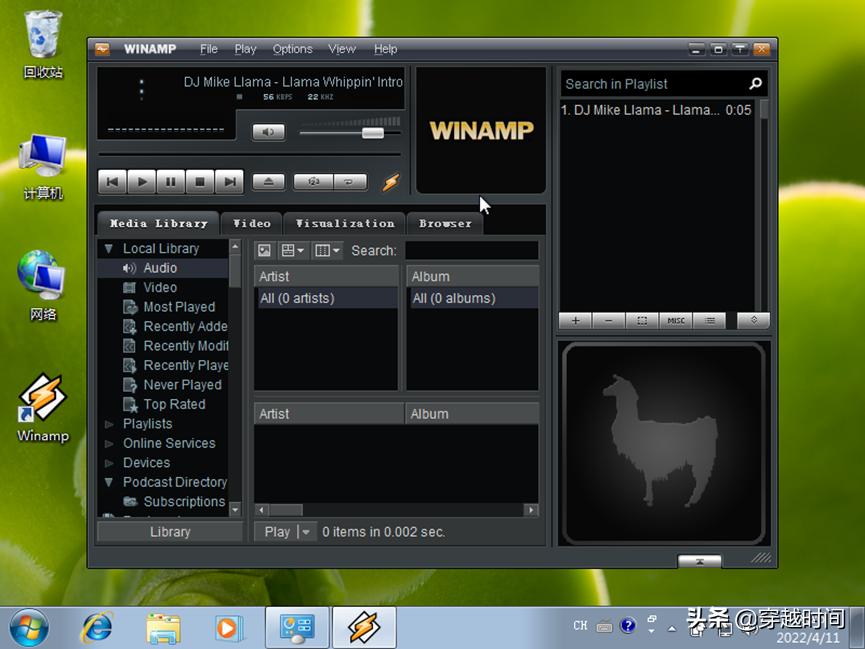Click the playlist Add (+) button

click(x=575, y=321)
